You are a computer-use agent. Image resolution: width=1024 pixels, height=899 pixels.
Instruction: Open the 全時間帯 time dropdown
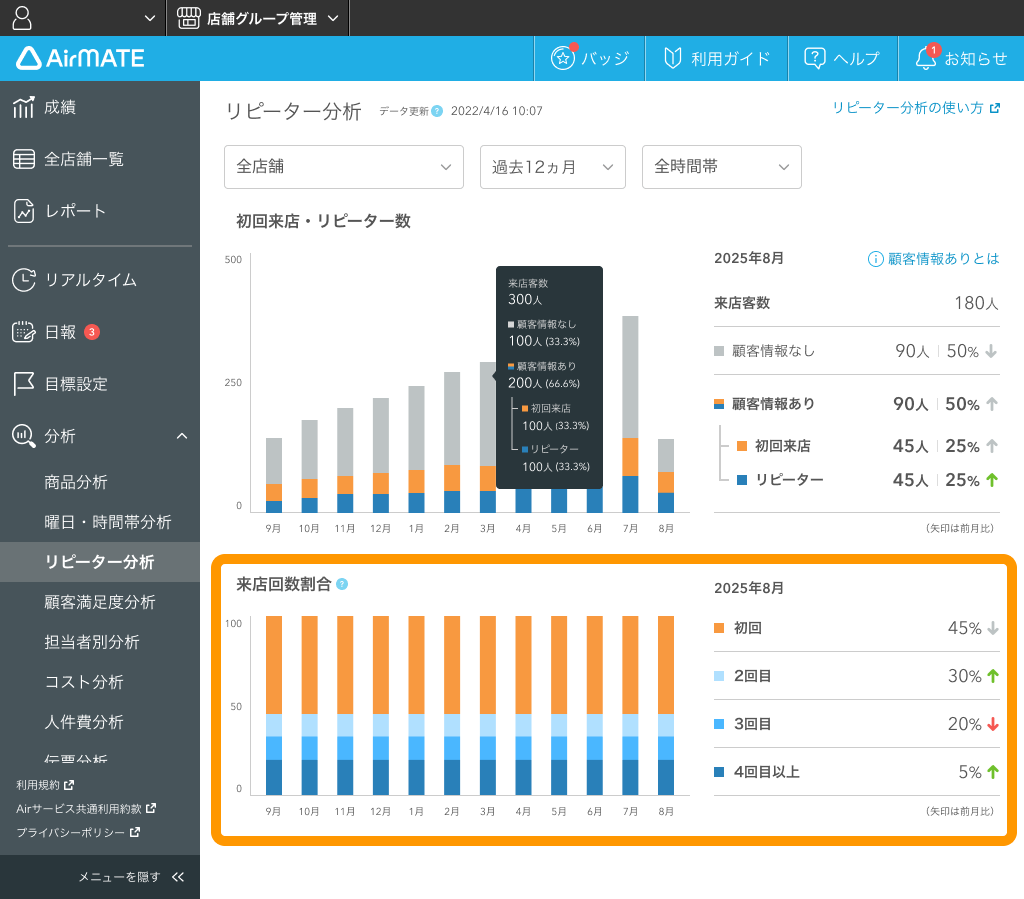point(722,167)
